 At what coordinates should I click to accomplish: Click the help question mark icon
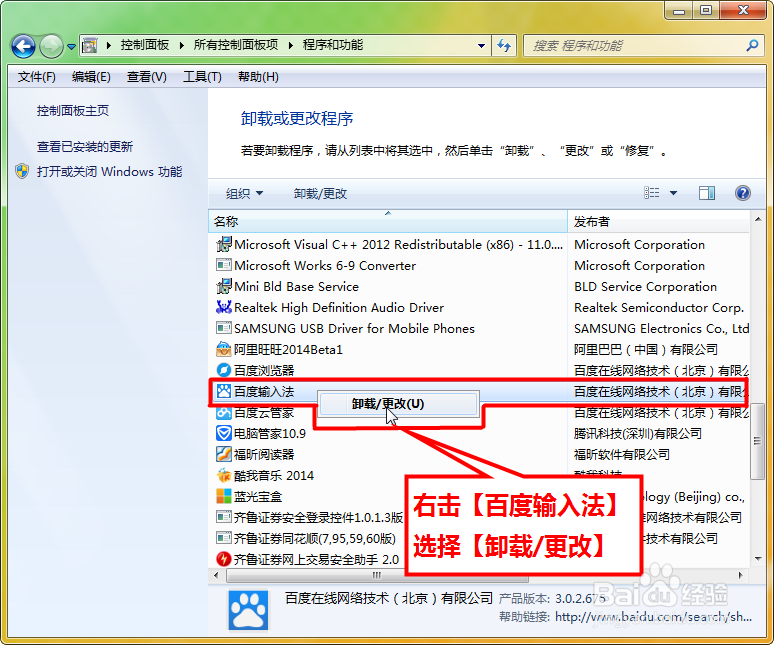pos(742,193)
